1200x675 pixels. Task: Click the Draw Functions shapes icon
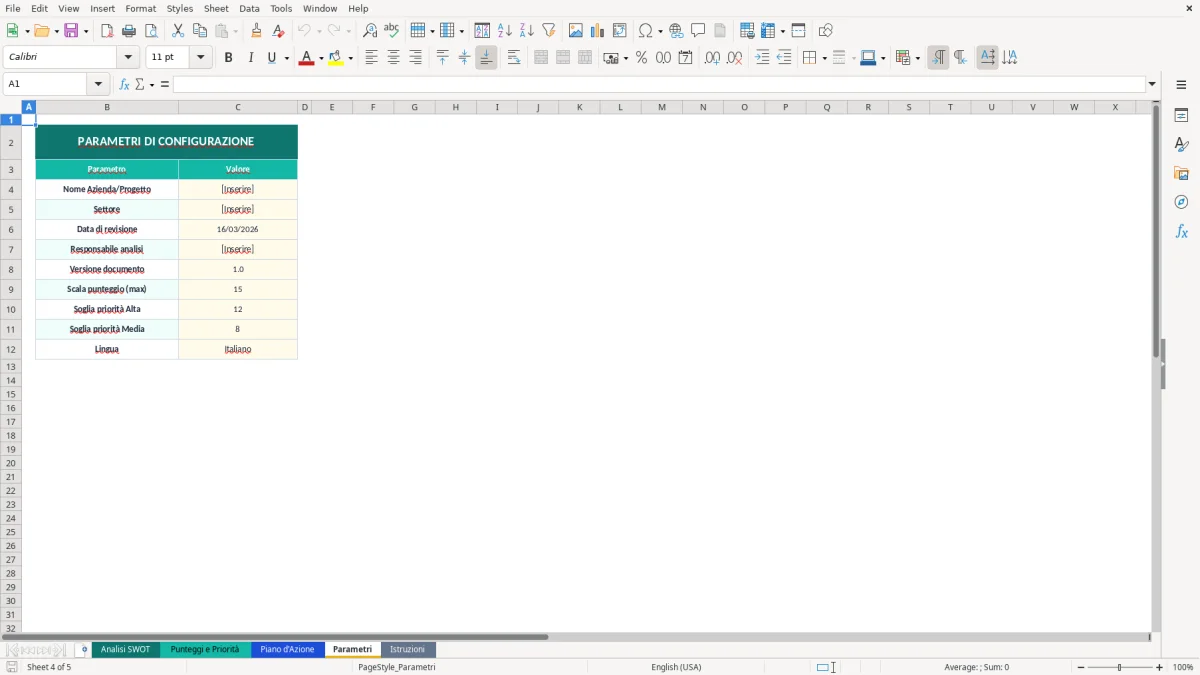click(826, 31)
